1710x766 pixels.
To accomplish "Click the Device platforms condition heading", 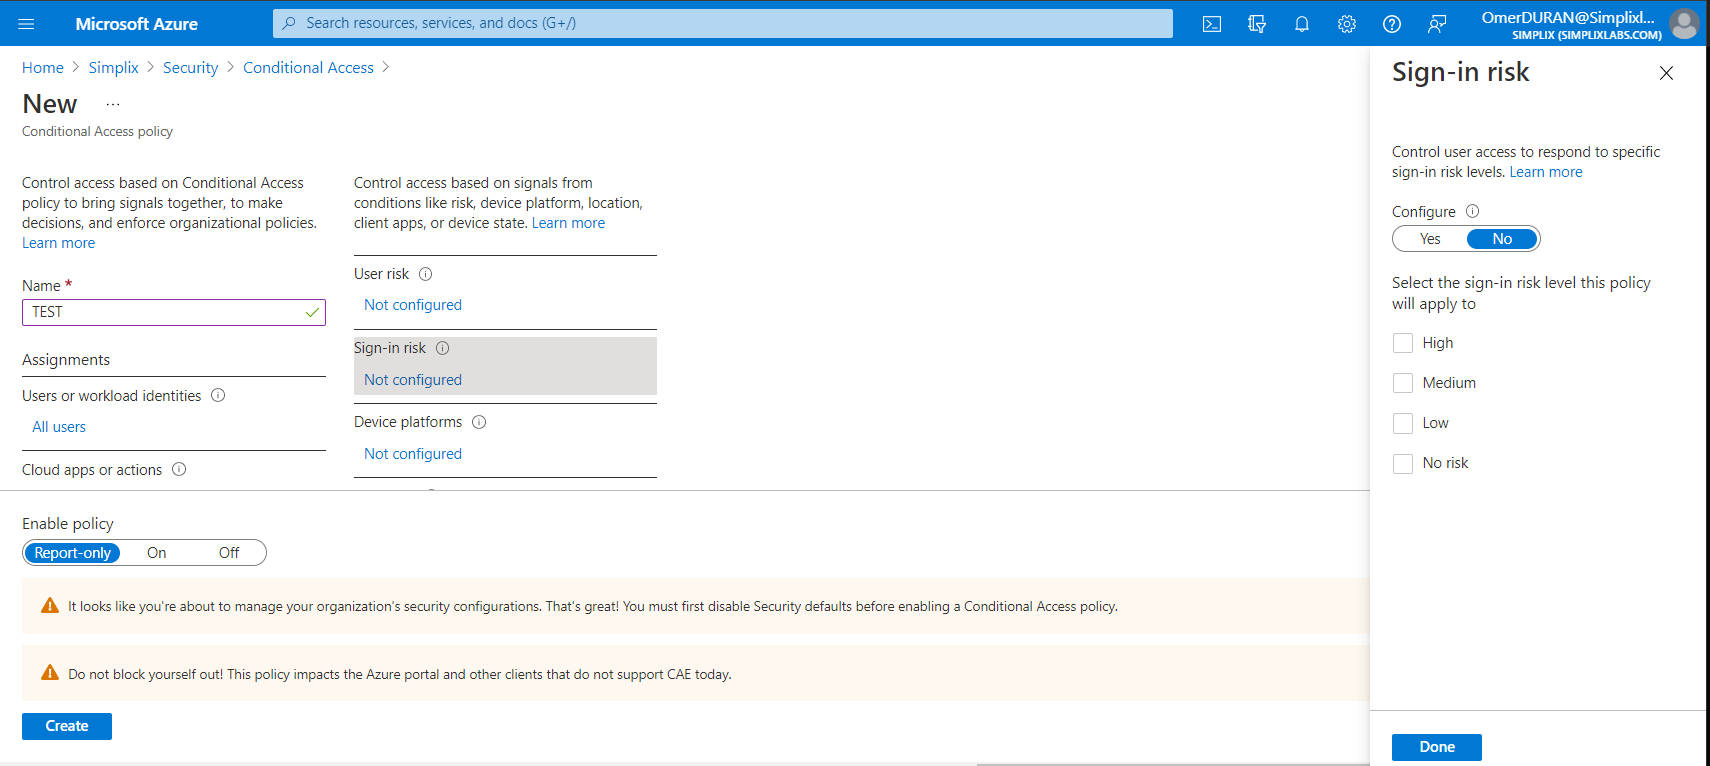I will point(408,422).
